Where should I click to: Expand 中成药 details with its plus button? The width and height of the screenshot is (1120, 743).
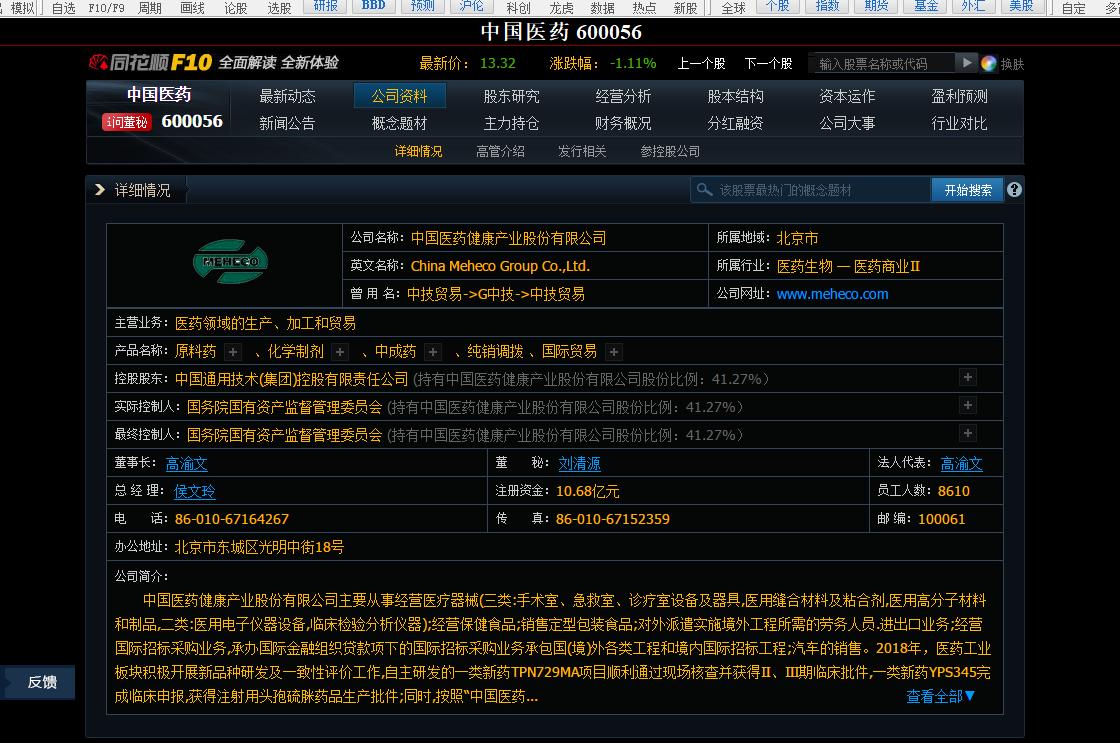[x=432, y=352]
